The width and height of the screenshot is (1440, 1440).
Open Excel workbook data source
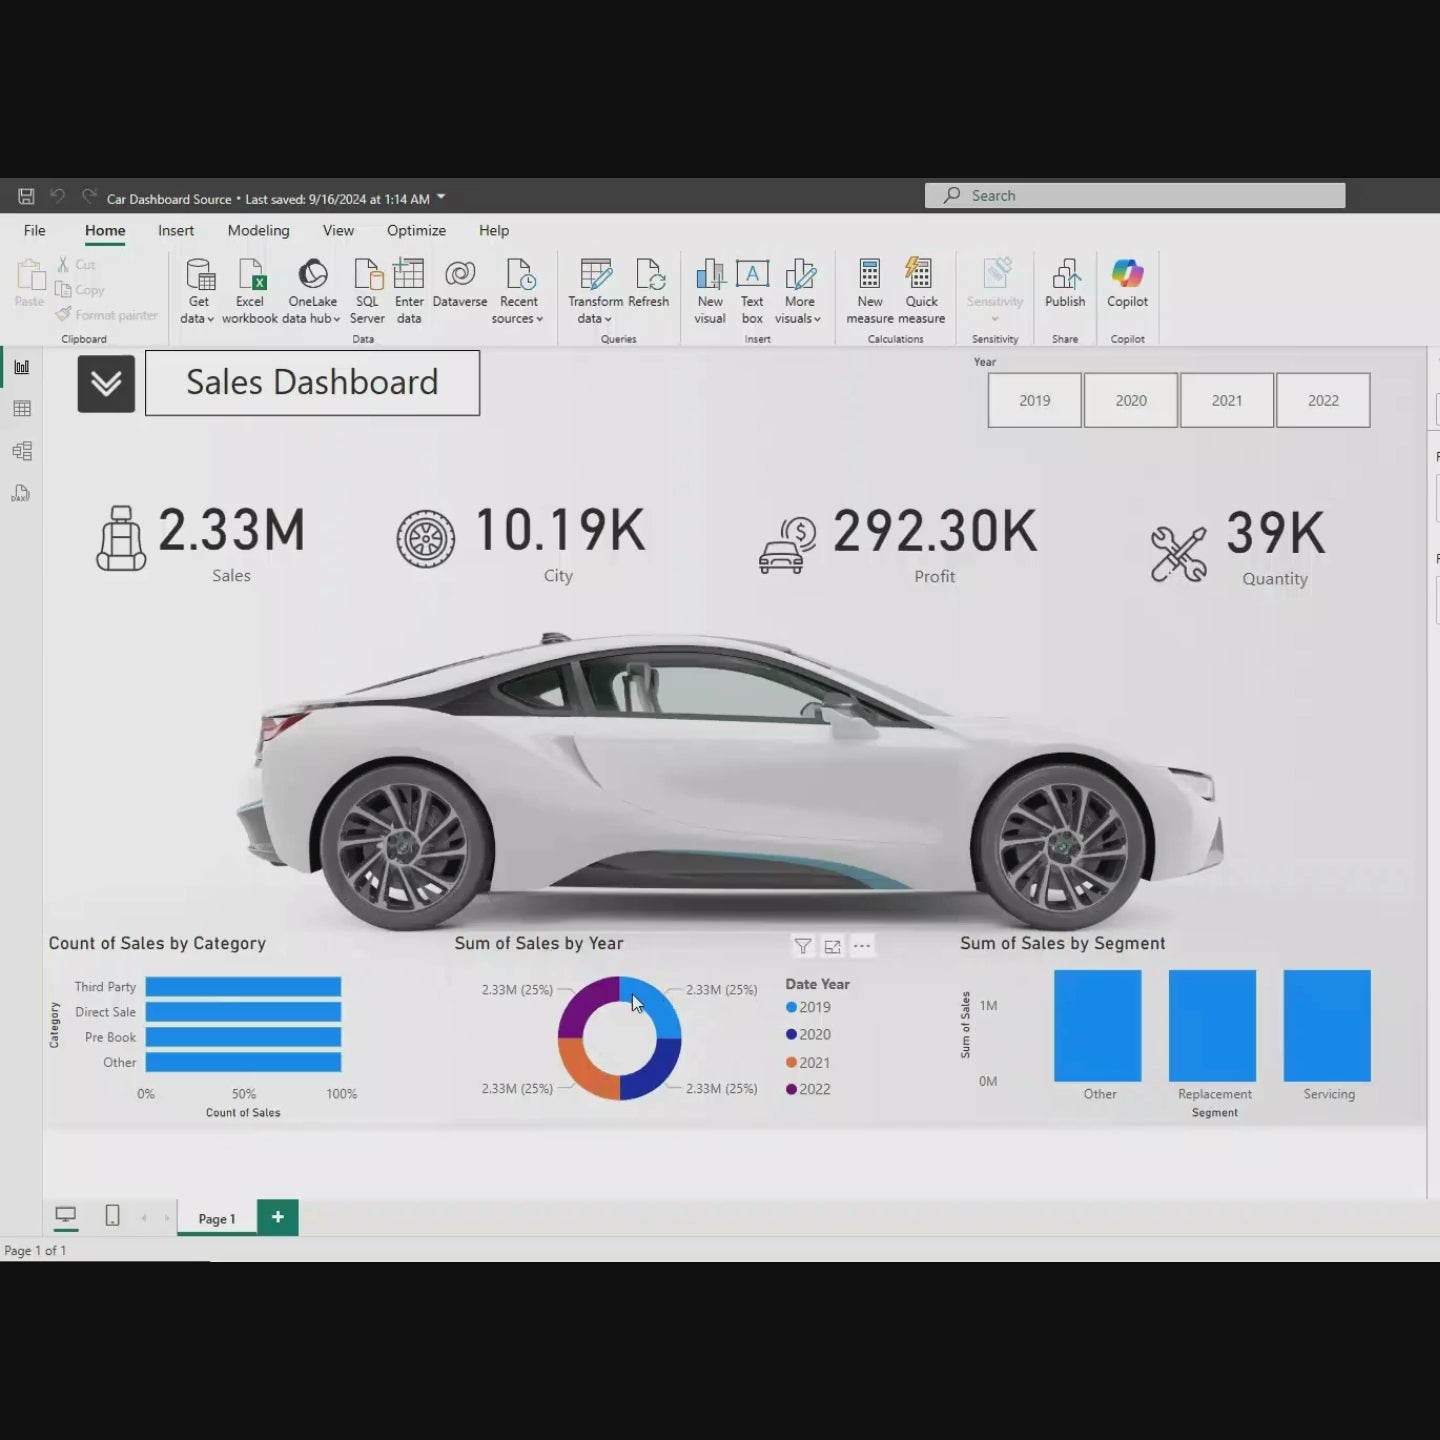tap(250, 290)
